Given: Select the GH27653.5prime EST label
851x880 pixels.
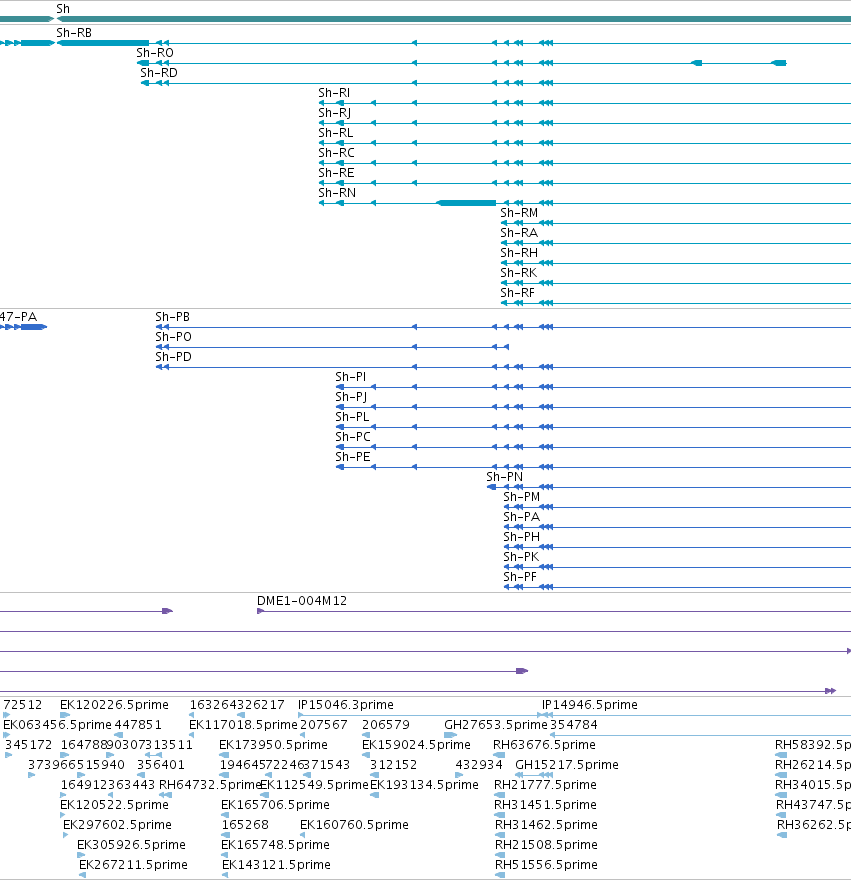Looking at the screenshot, I should point(496,725).
